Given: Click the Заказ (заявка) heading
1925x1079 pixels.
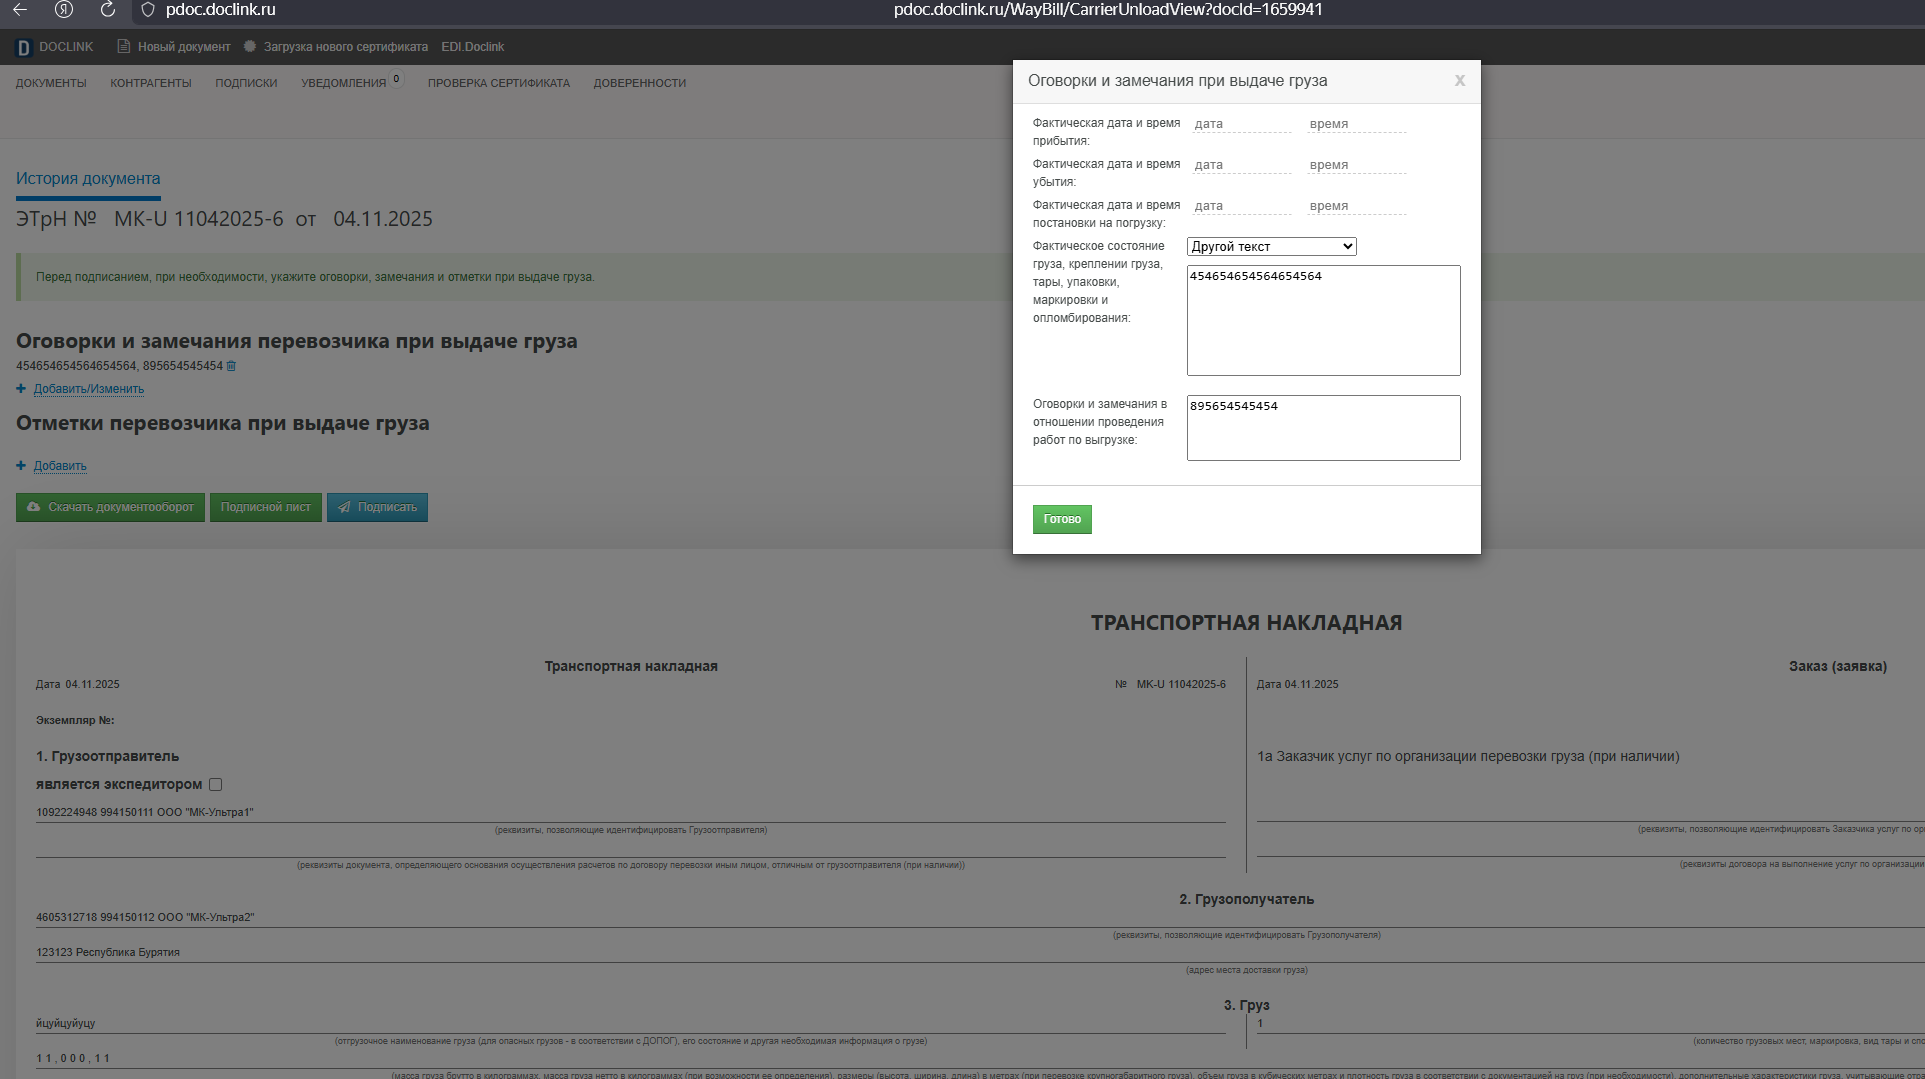Looking at the screenshot, I should coord(1838,666).
